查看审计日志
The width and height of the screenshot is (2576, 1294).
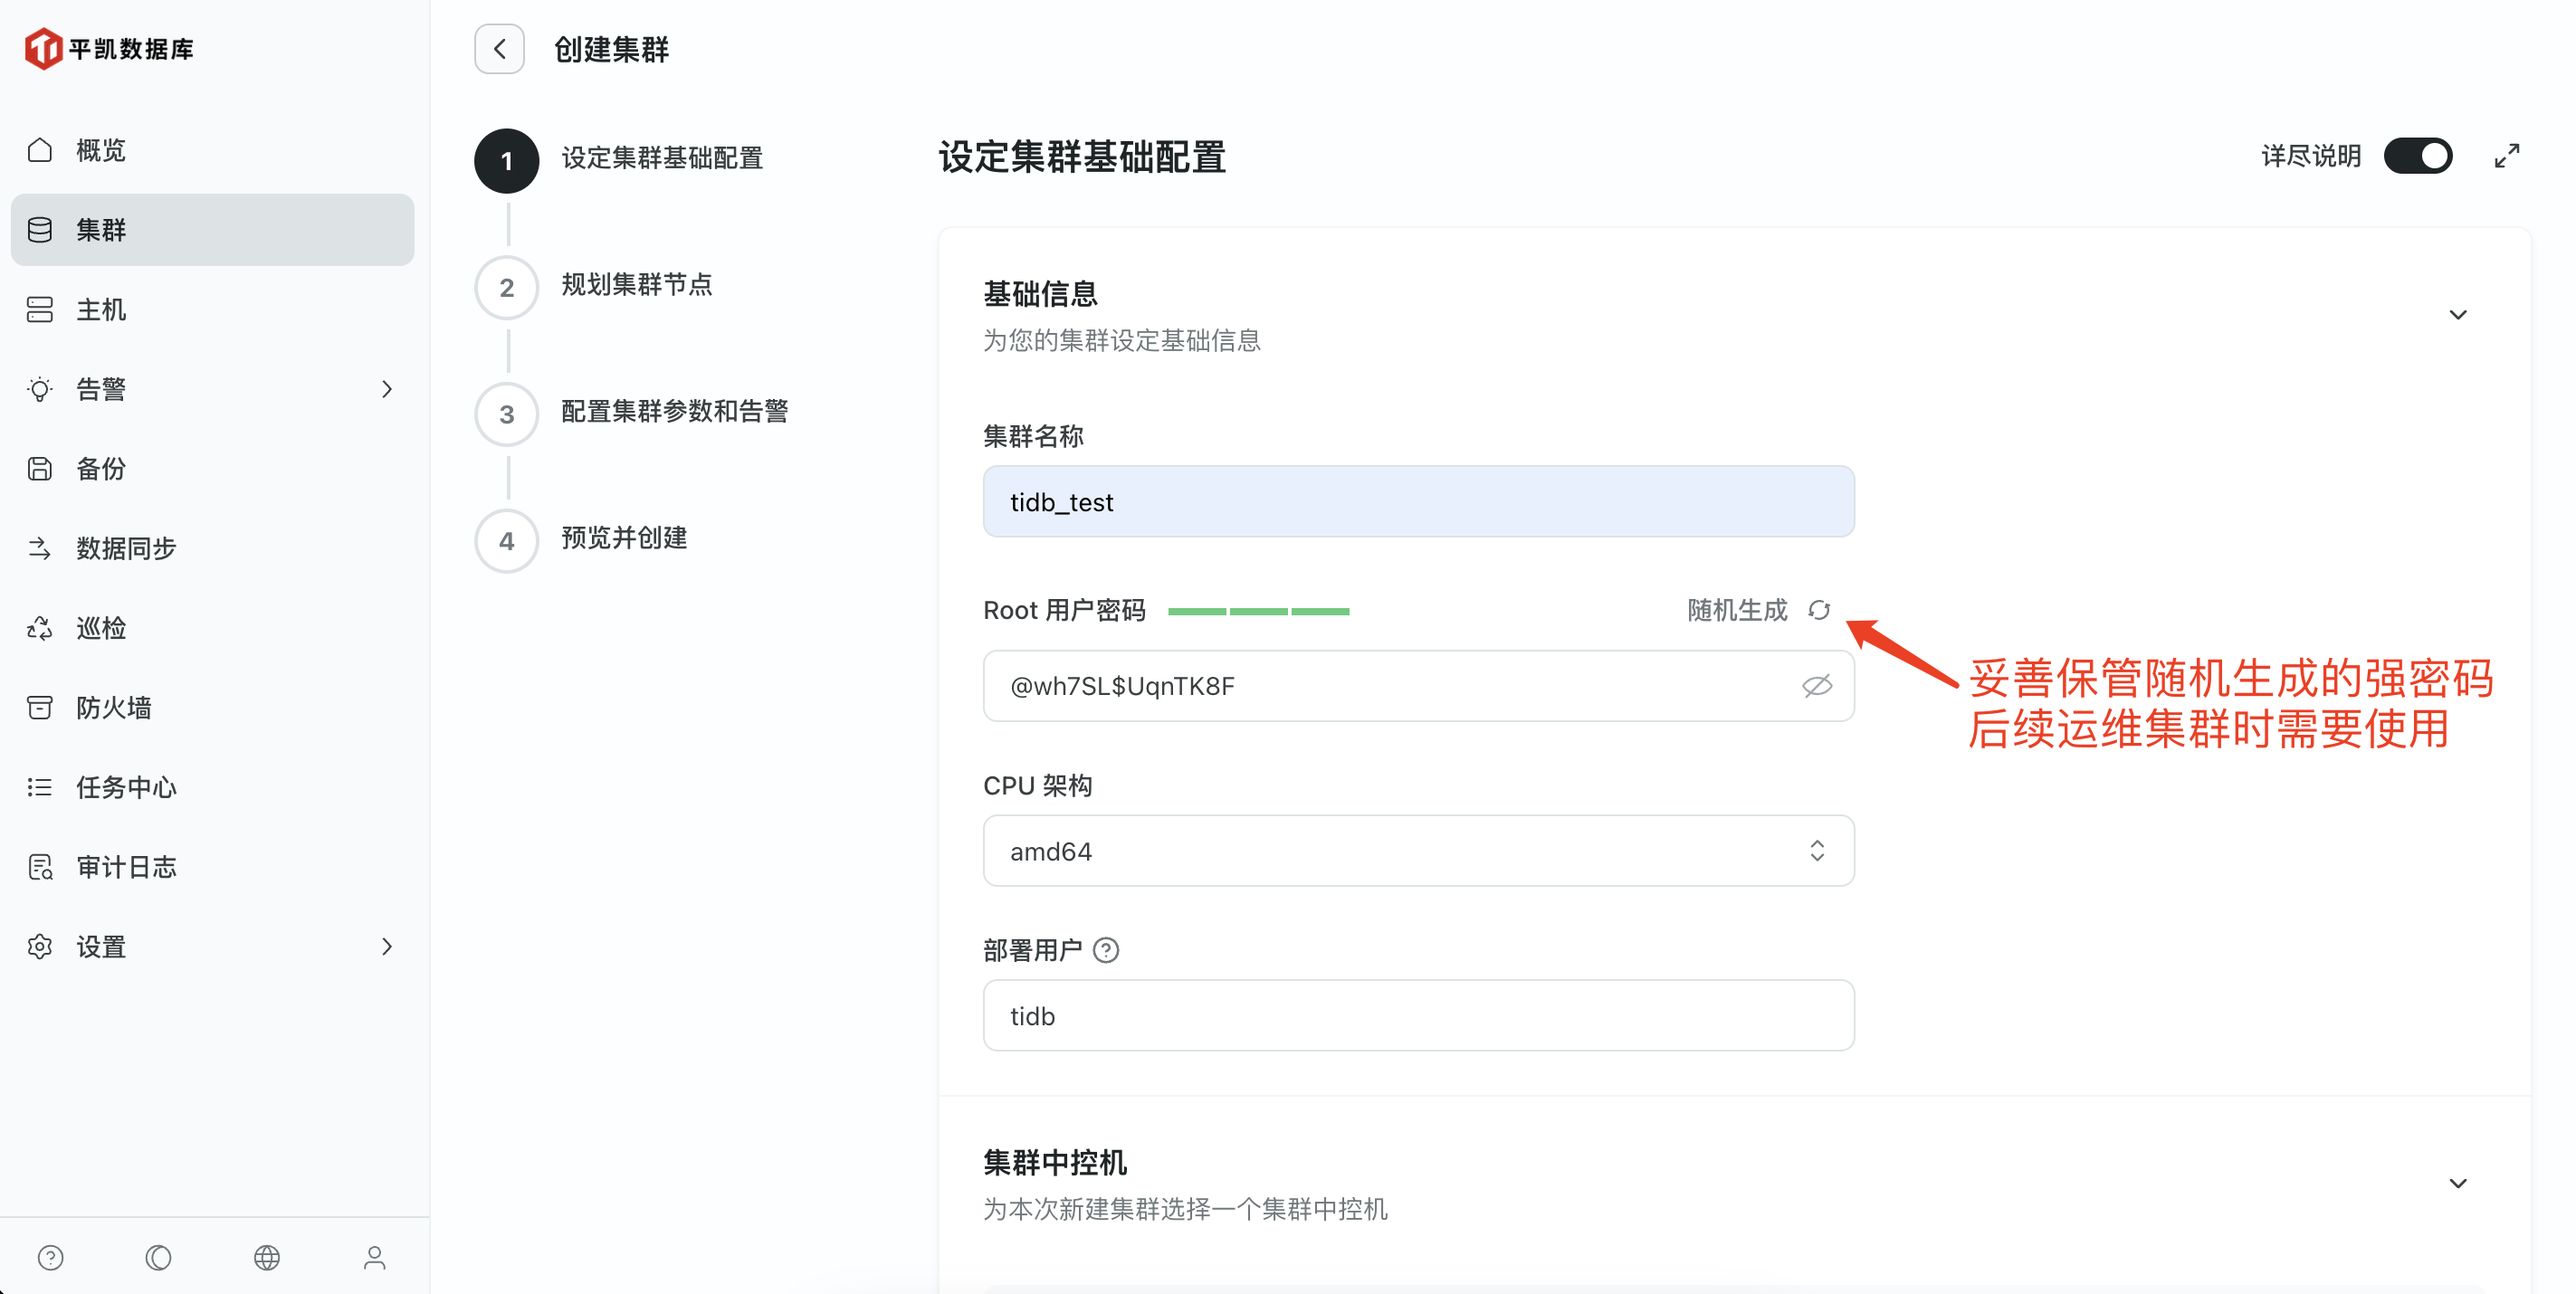pos(125,866)
